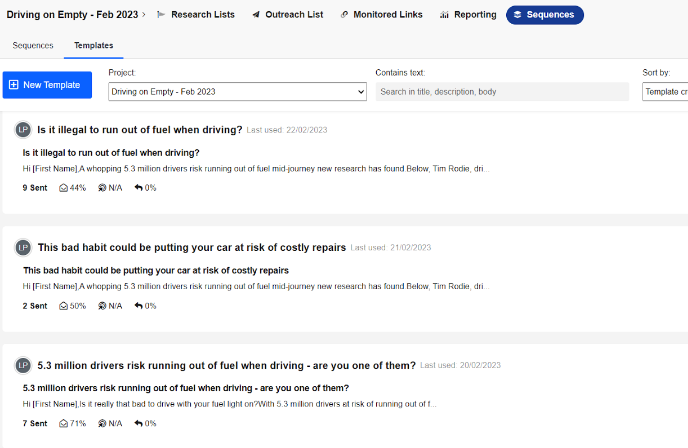Open 'Driving on Empty - Feb 2023' project breadcrumb
The height and width of the screenshot is (448, 688).
tap(72, 14)
